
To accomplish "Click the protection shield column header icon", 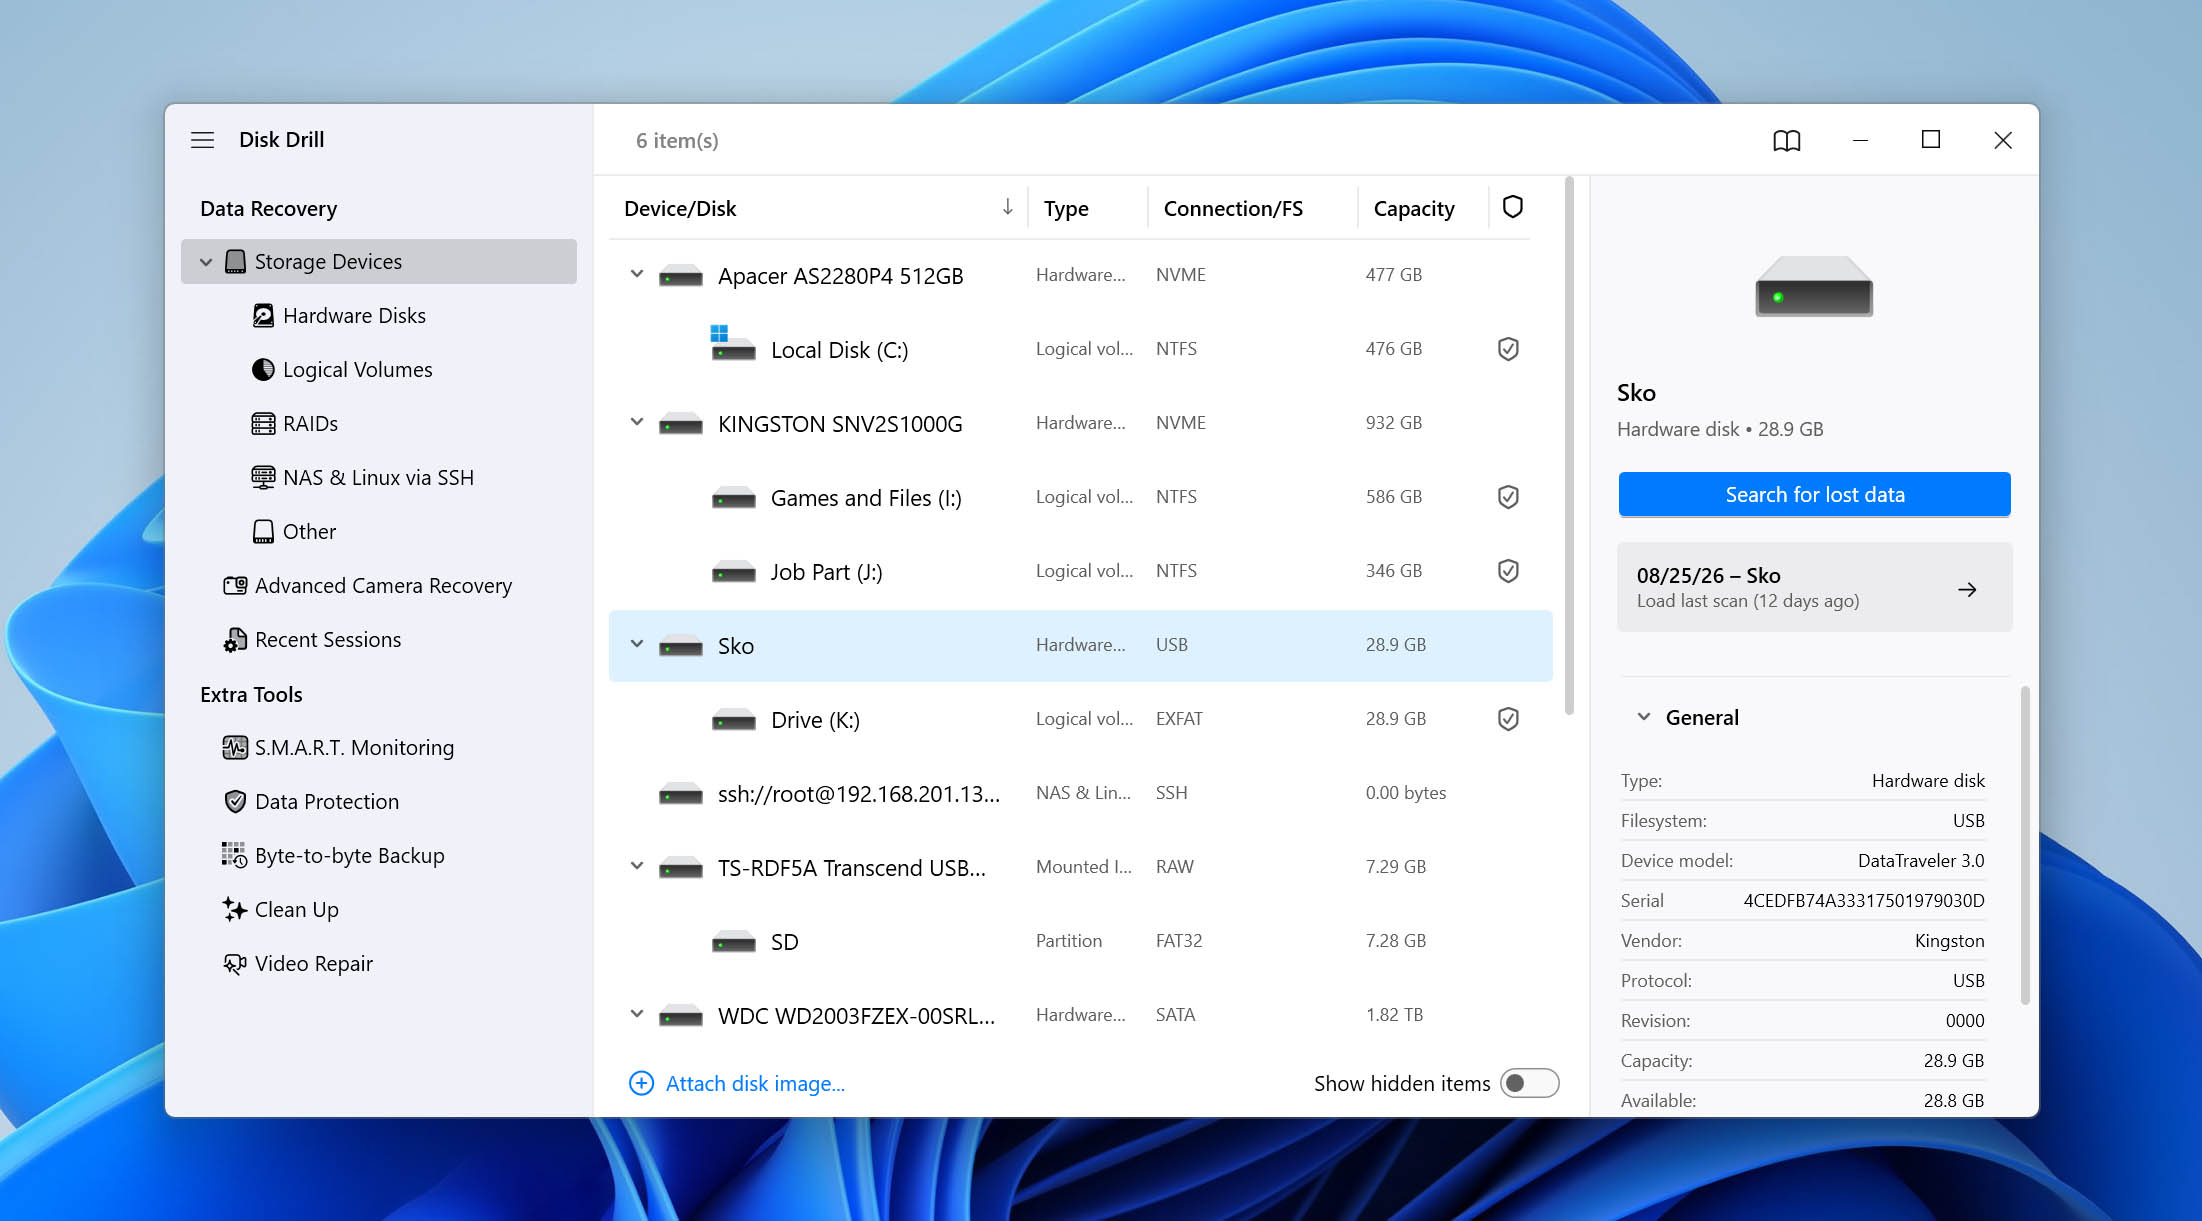I will 1512,207.
